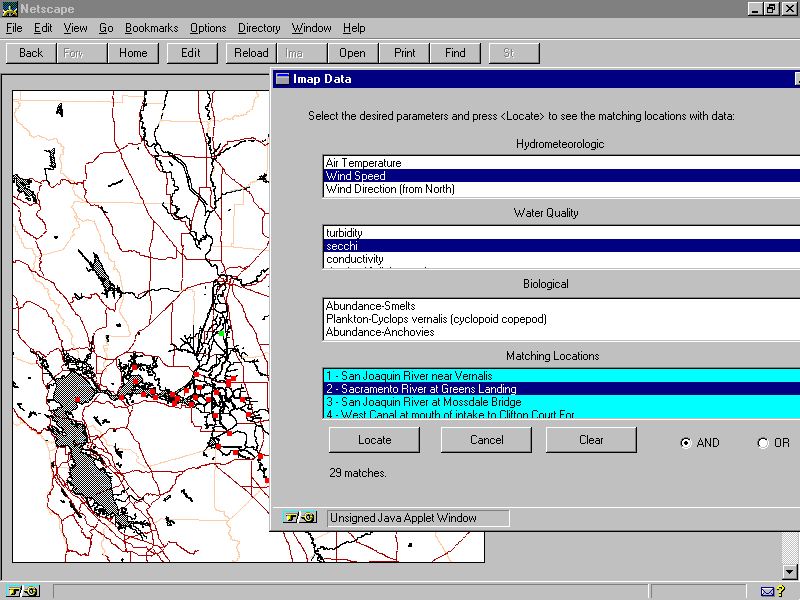800x600 pixels.
Task: Click the Print toolbar button
Action: [404, 53]
